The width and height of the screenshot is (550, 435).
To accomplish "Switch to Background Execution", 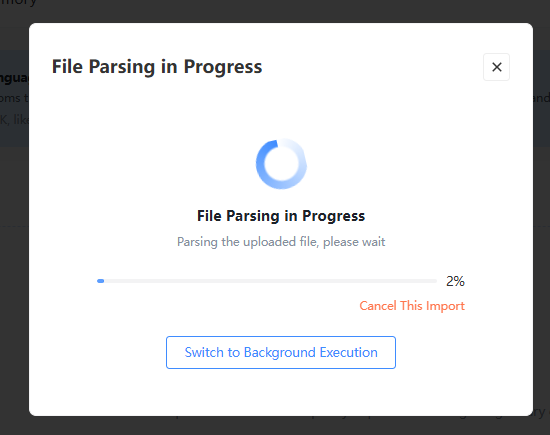I will coord(281,352).
